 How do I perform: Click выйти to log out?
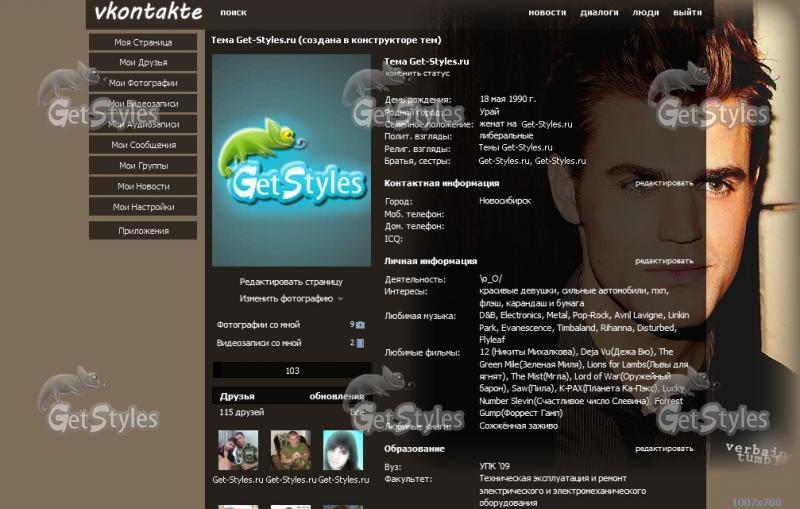(687, 12)
